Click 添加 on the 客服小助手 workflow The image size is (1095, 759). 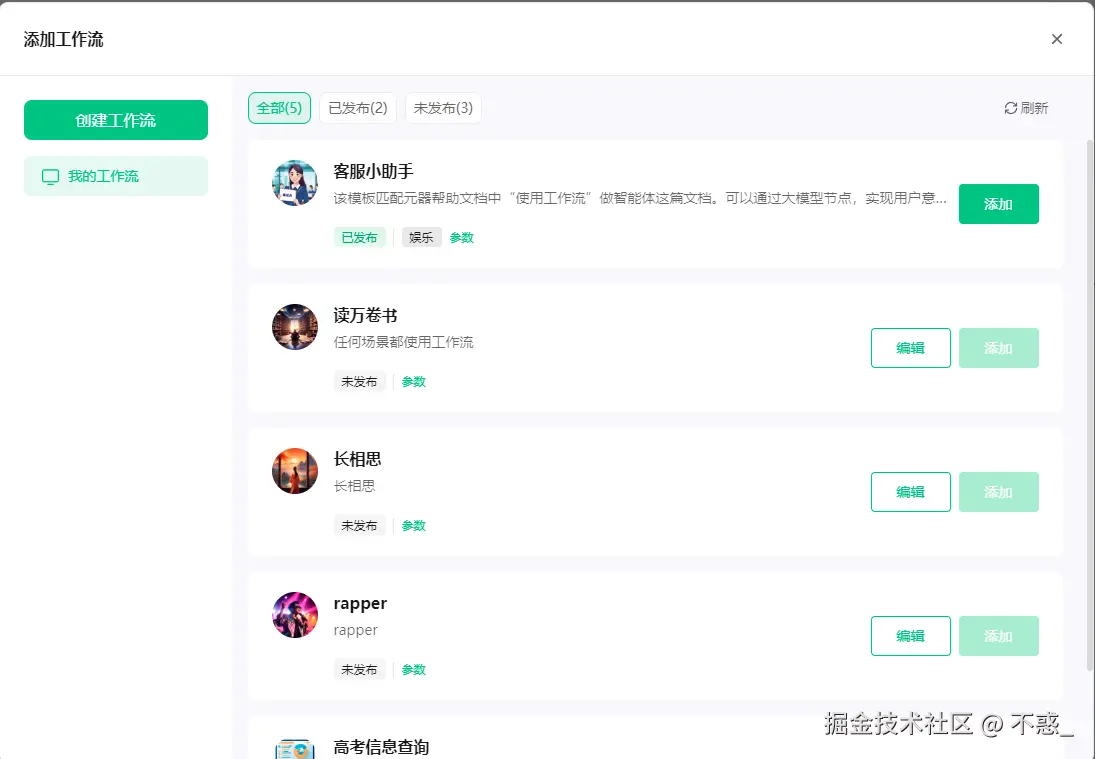998,204
